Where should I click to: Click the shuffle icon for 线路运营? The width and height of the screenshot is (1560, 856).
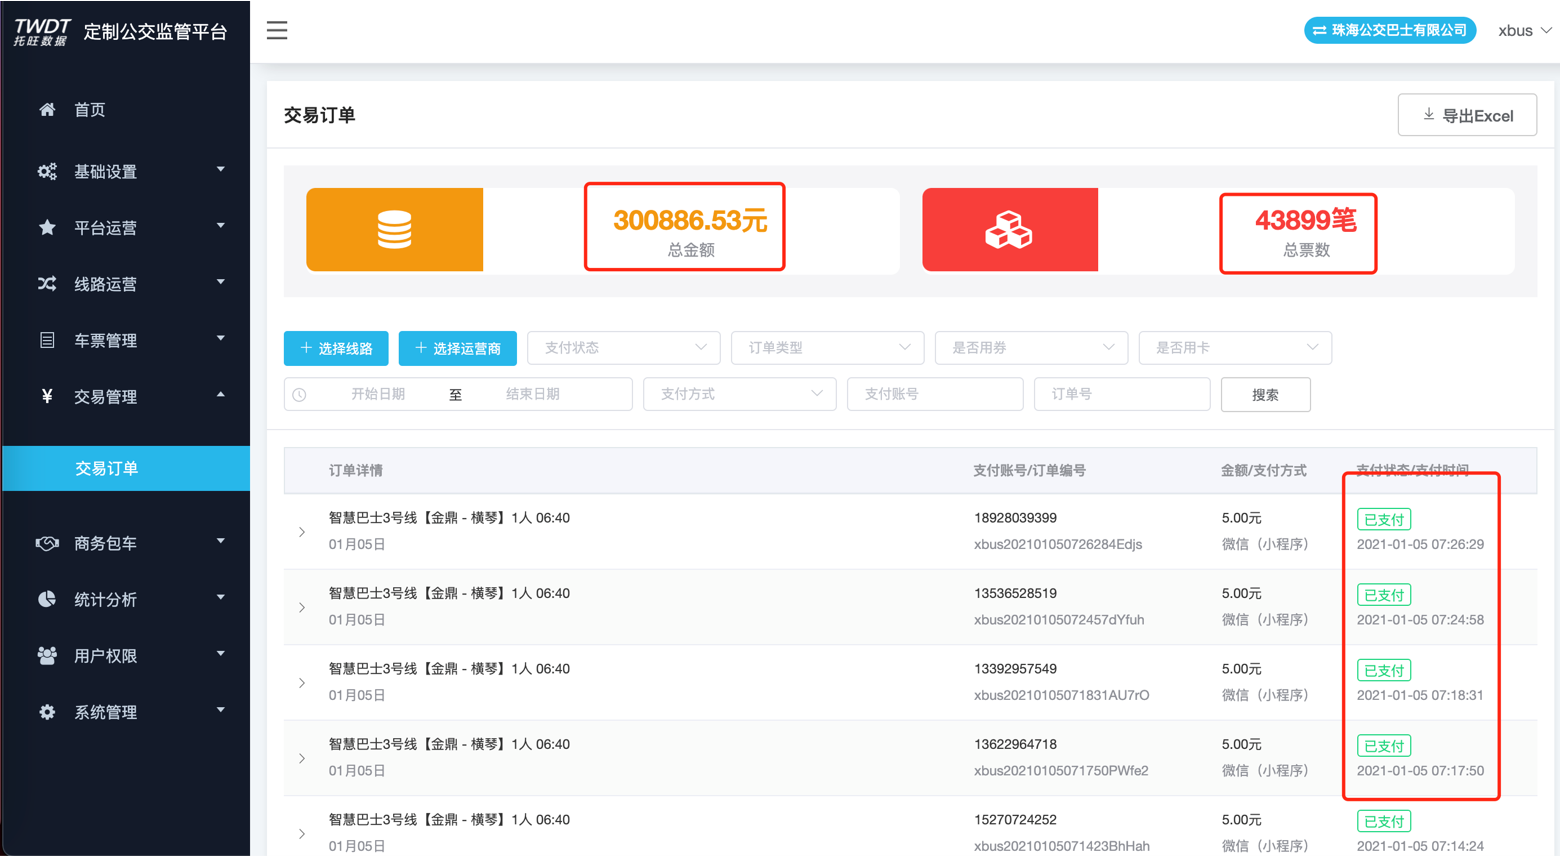coord(47,284)
